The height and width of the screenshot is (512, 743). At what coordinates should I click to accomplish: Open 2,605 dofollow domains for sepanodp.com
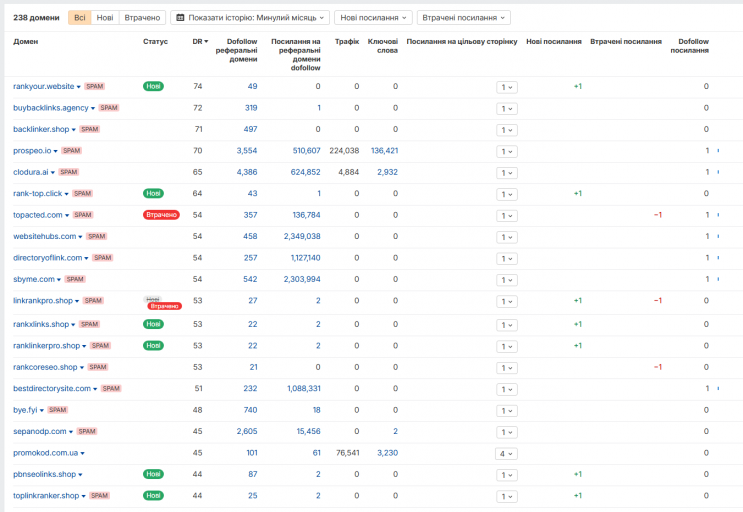(x=247, y=431)
